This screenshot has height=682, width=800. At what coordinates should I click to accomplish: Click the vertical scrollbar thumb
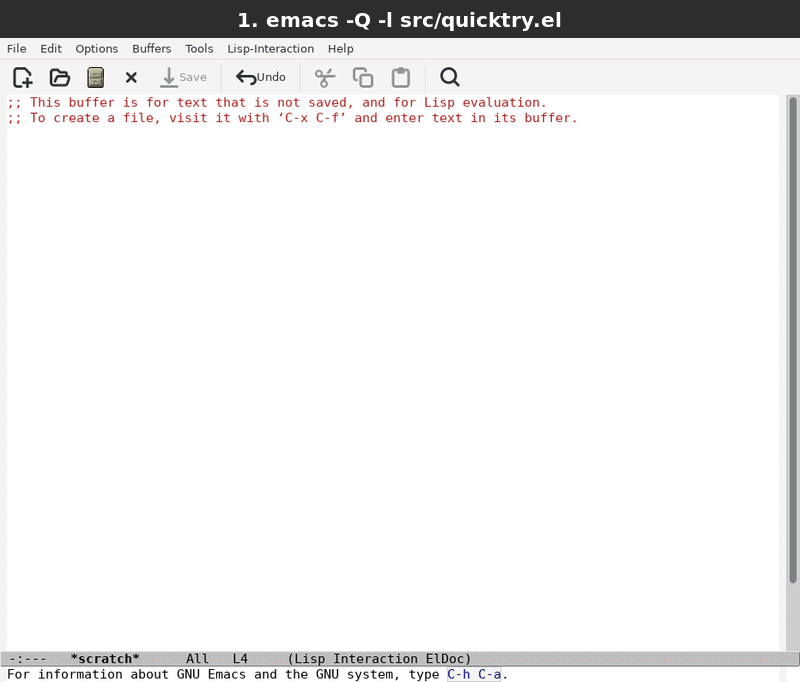tap(792, 340)
